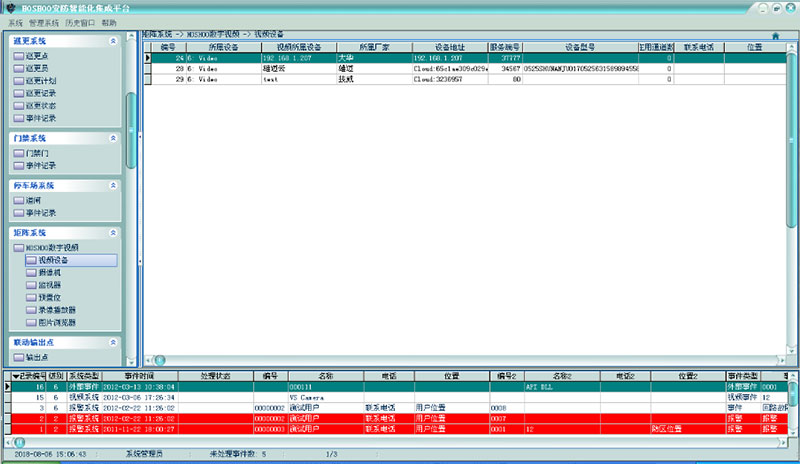The height and width of the screenshot is (464, 800).
Task: Open 巡更计划 from the sidebar
Action: [38, 80]
